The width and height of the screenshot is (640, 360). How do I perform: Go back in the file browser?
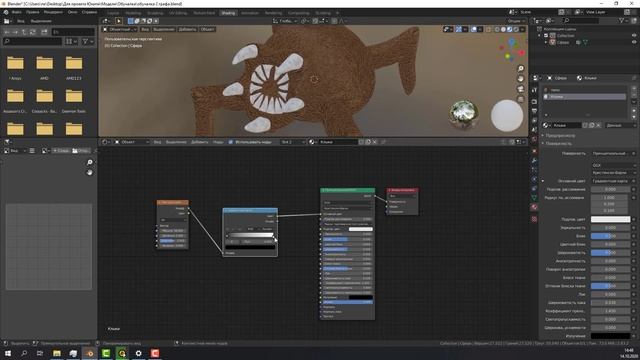[7, 32]
